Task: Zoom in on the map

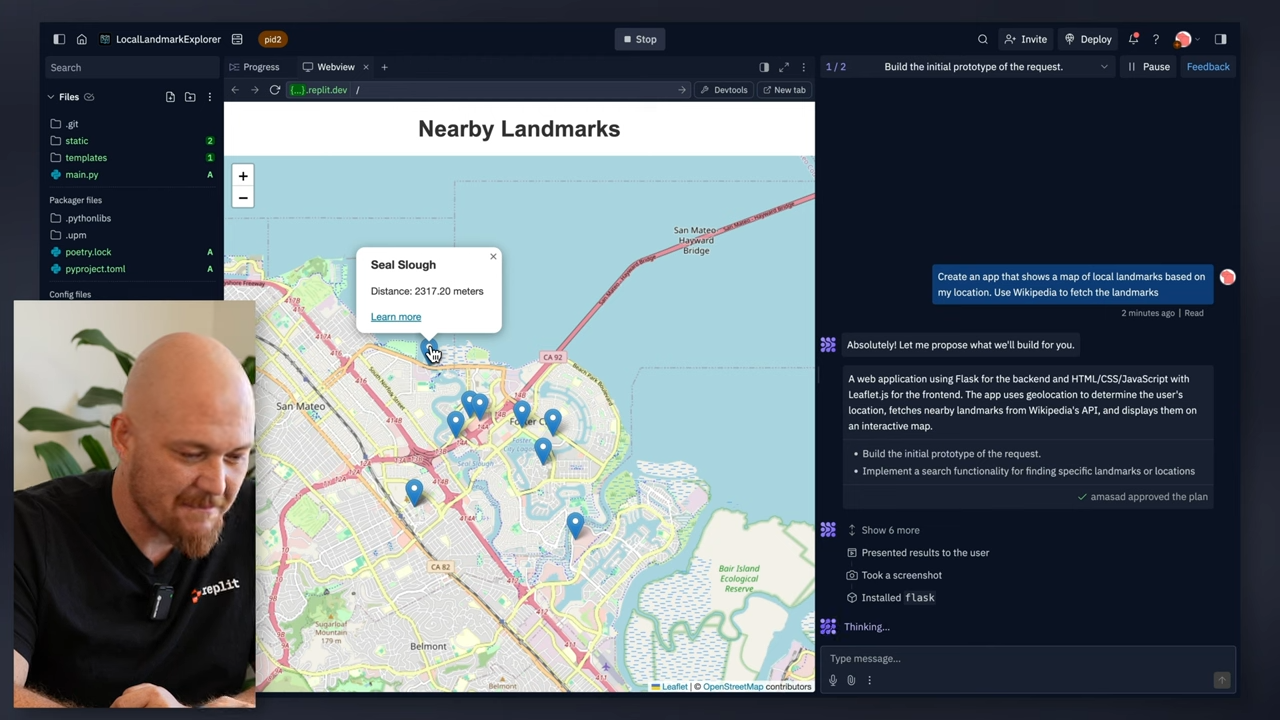Action: [243, 176]
